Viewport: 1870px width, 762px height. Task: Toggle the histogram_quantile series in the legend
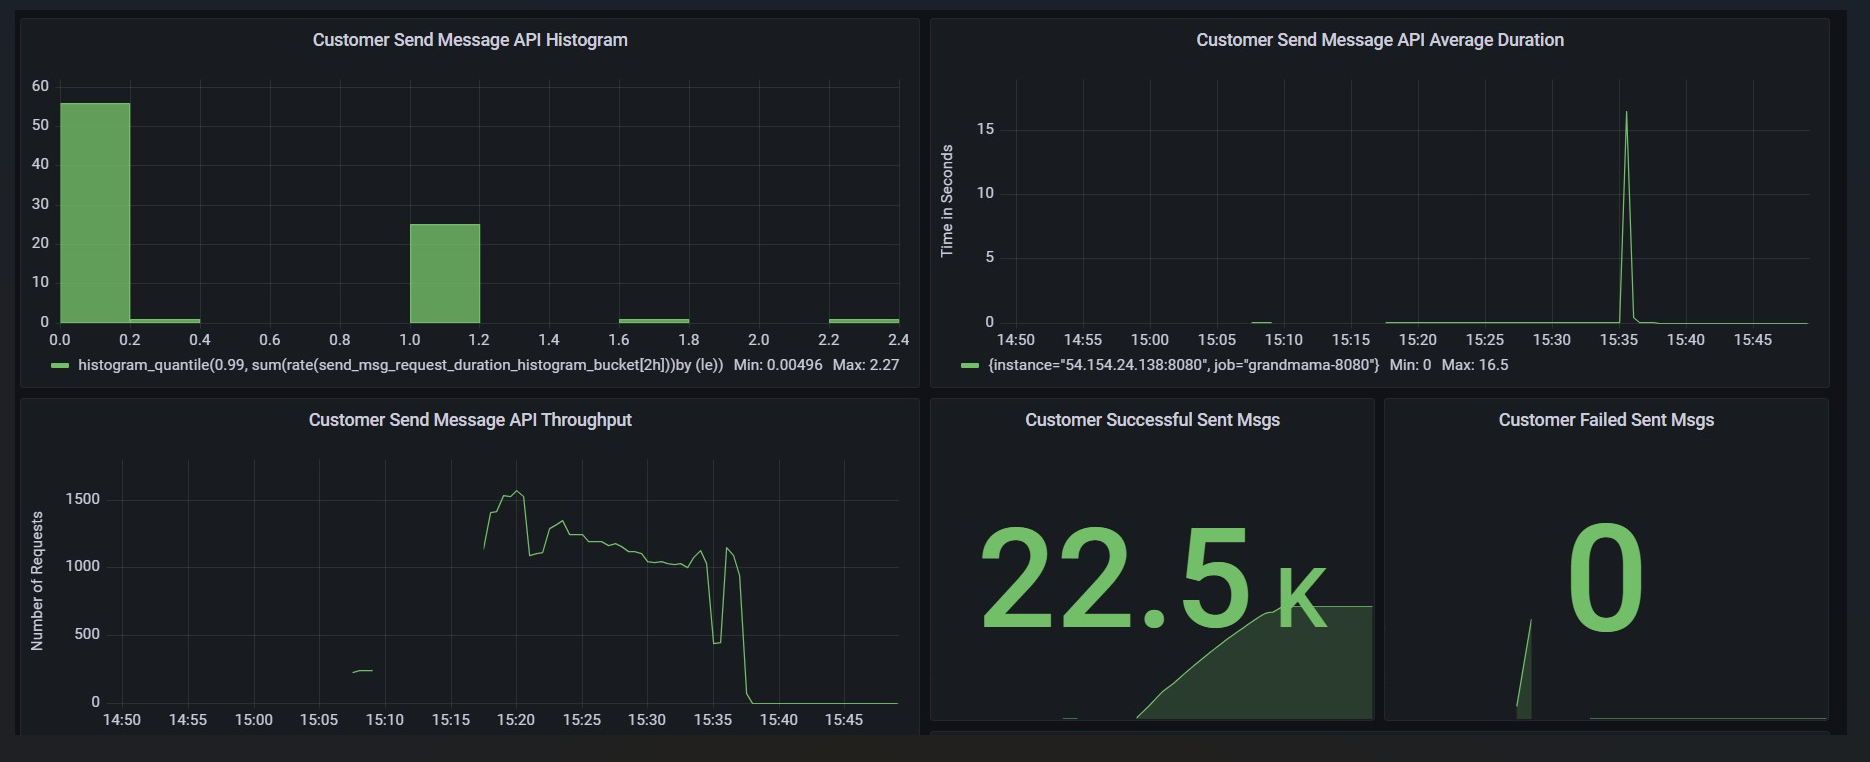(400, 365)
